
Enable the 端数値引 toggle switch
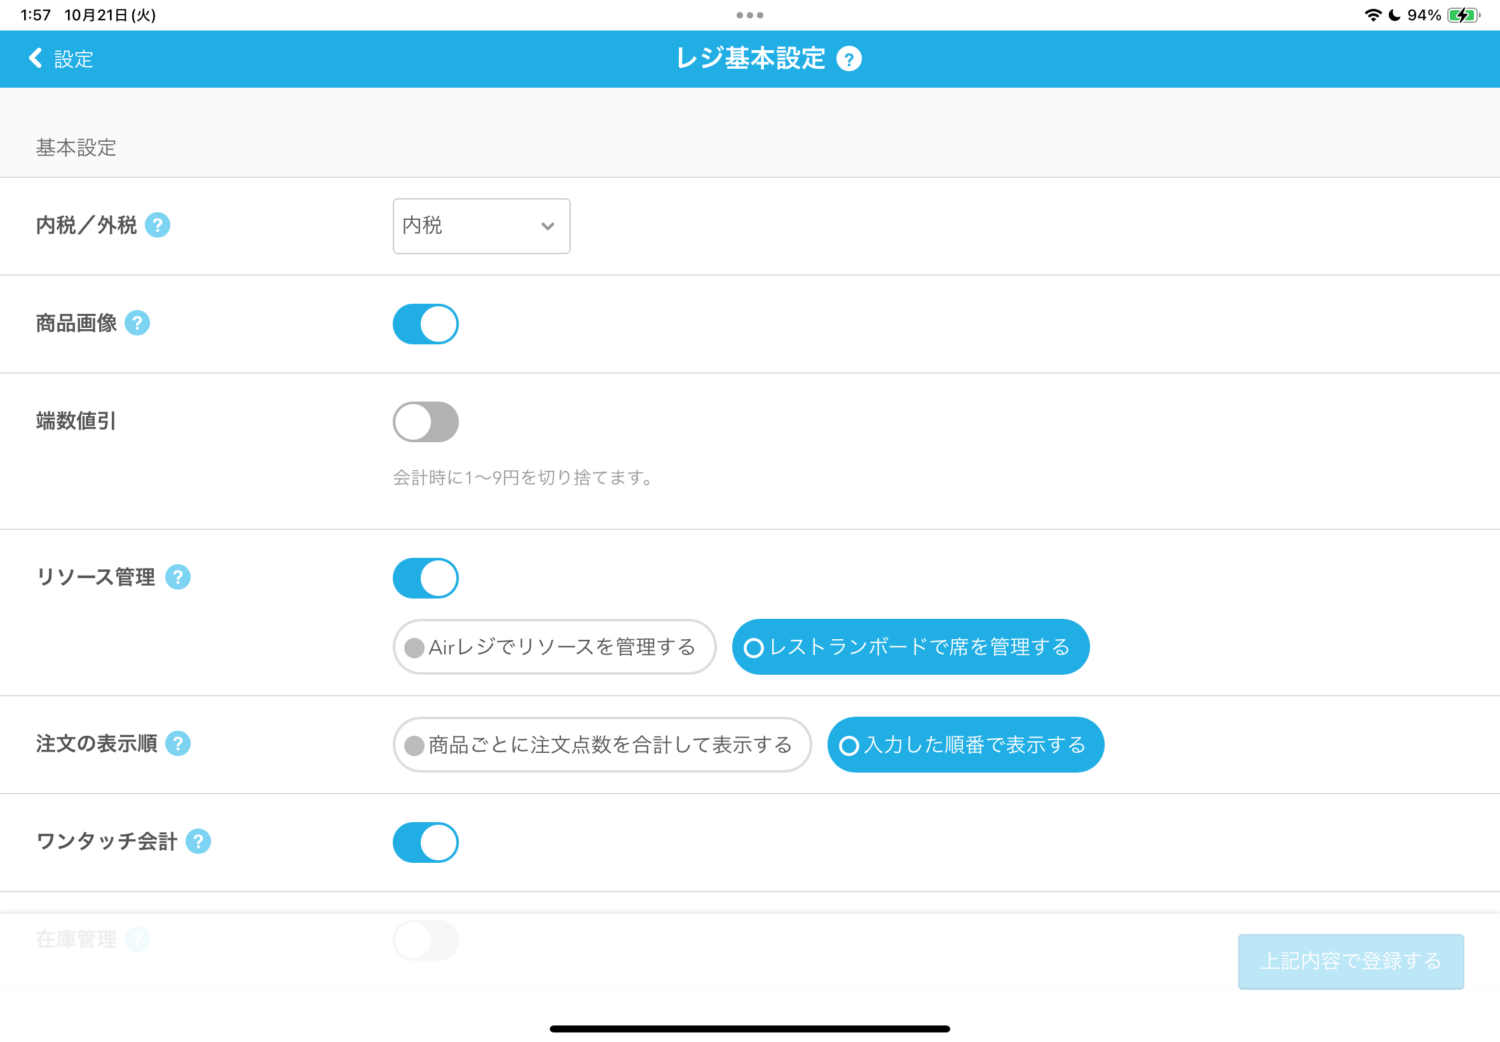pos(426,422)
